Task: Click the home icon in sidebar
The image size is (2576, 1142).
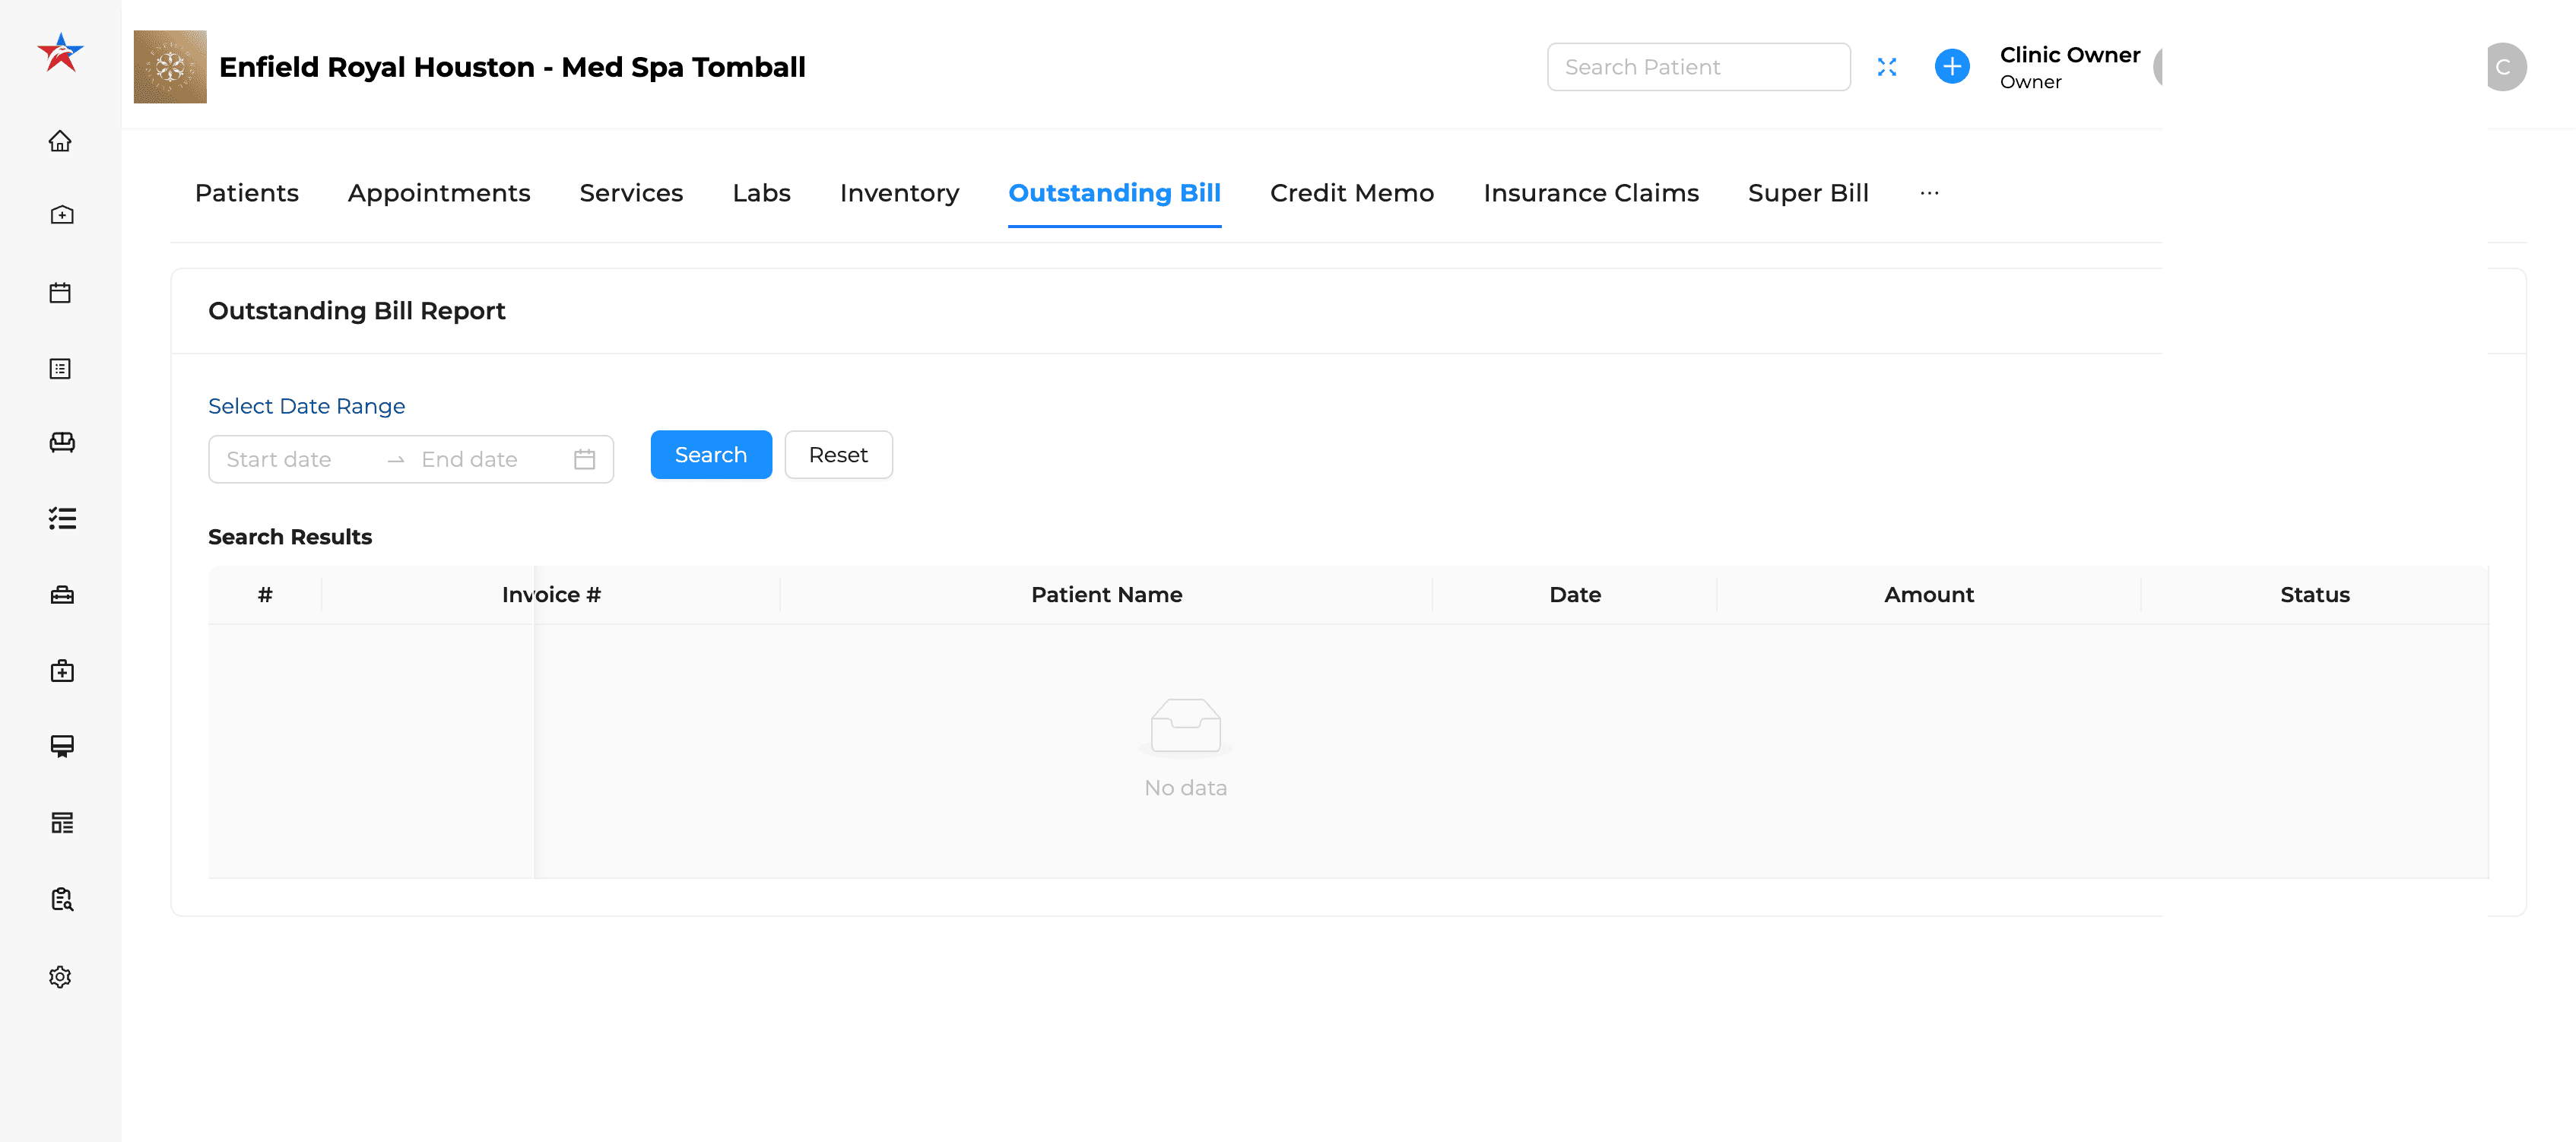Action: click(x=60, y=141)
